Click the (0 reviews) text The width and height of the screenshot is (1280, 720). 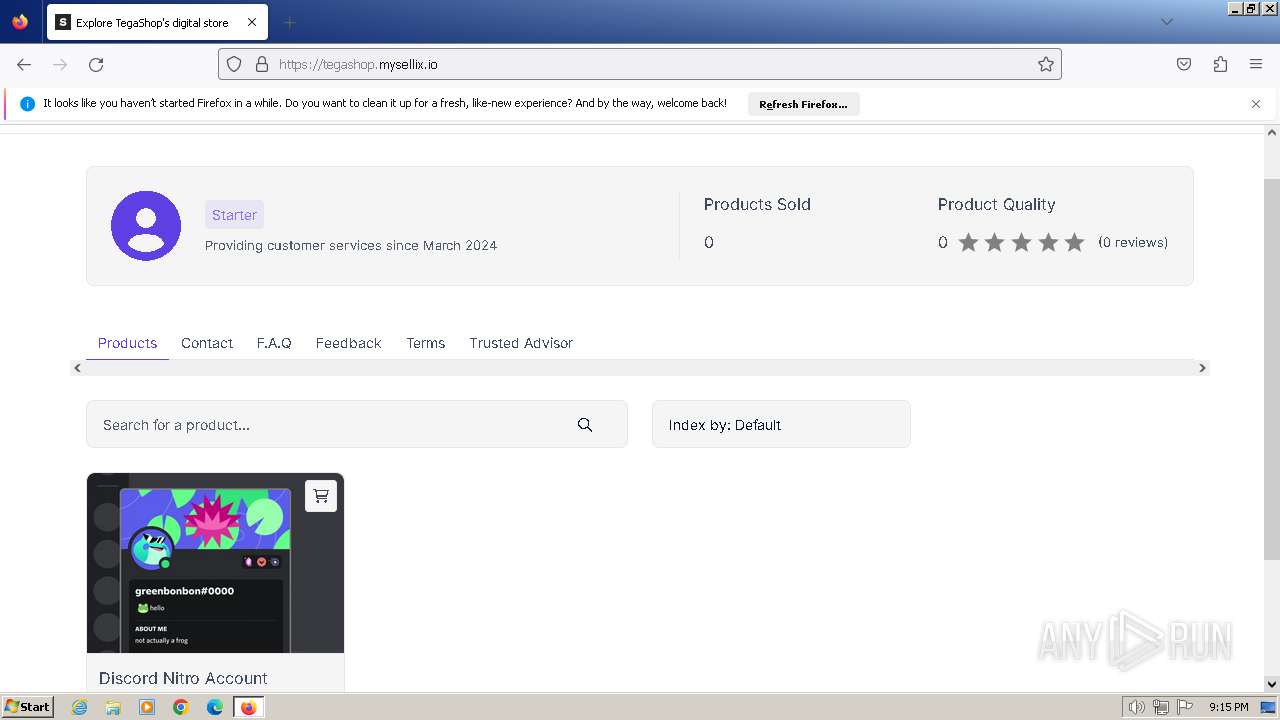click(1133, 242)
